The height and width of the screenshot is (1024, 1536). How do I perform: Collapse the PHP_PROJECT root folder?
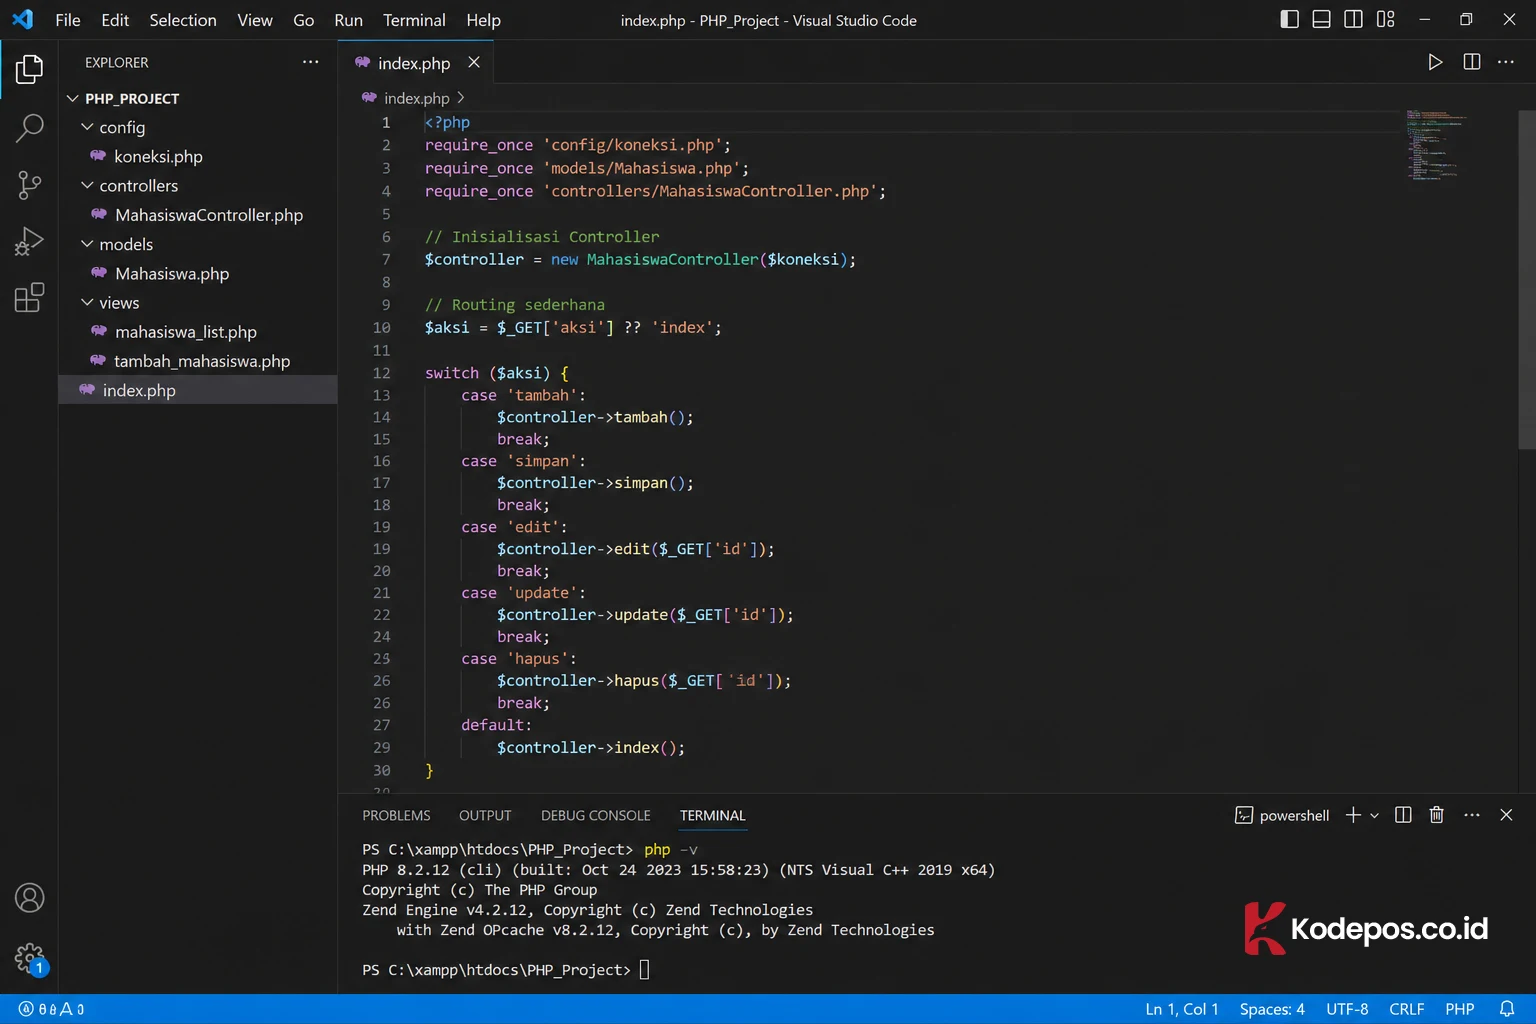pyautogui.click(x=72, y=98)
